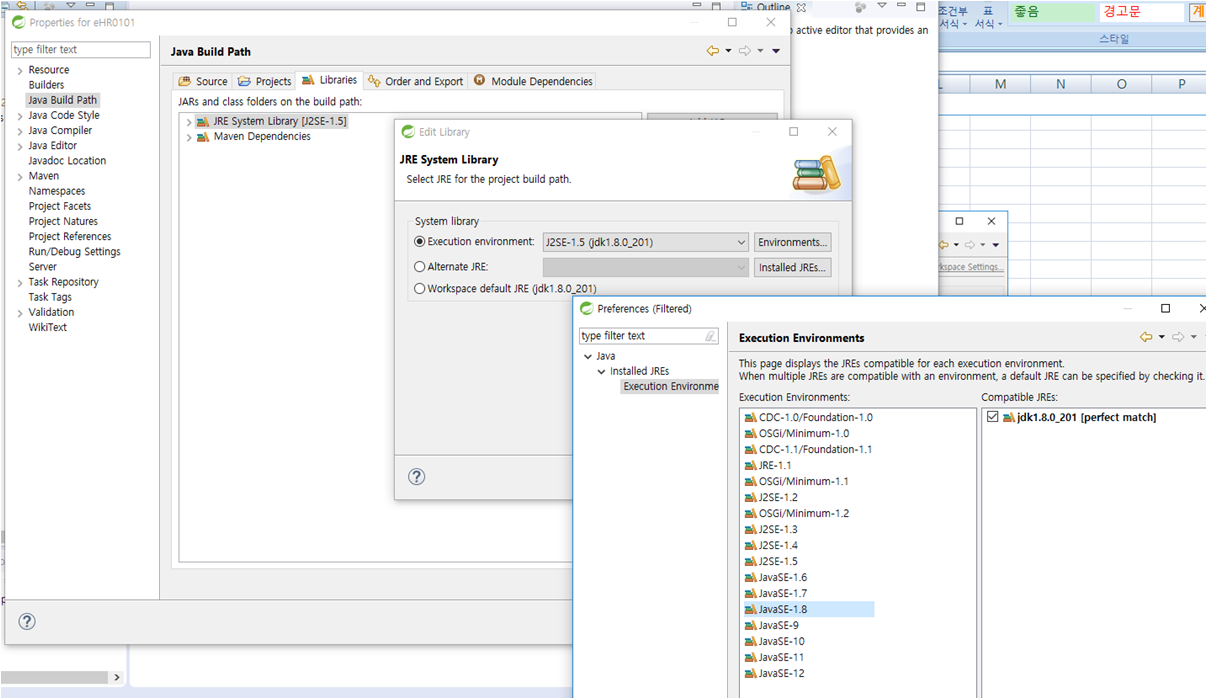1207x699 pixels.
Task: Open the Outline view menu triangle
Action: pos(881,7)
